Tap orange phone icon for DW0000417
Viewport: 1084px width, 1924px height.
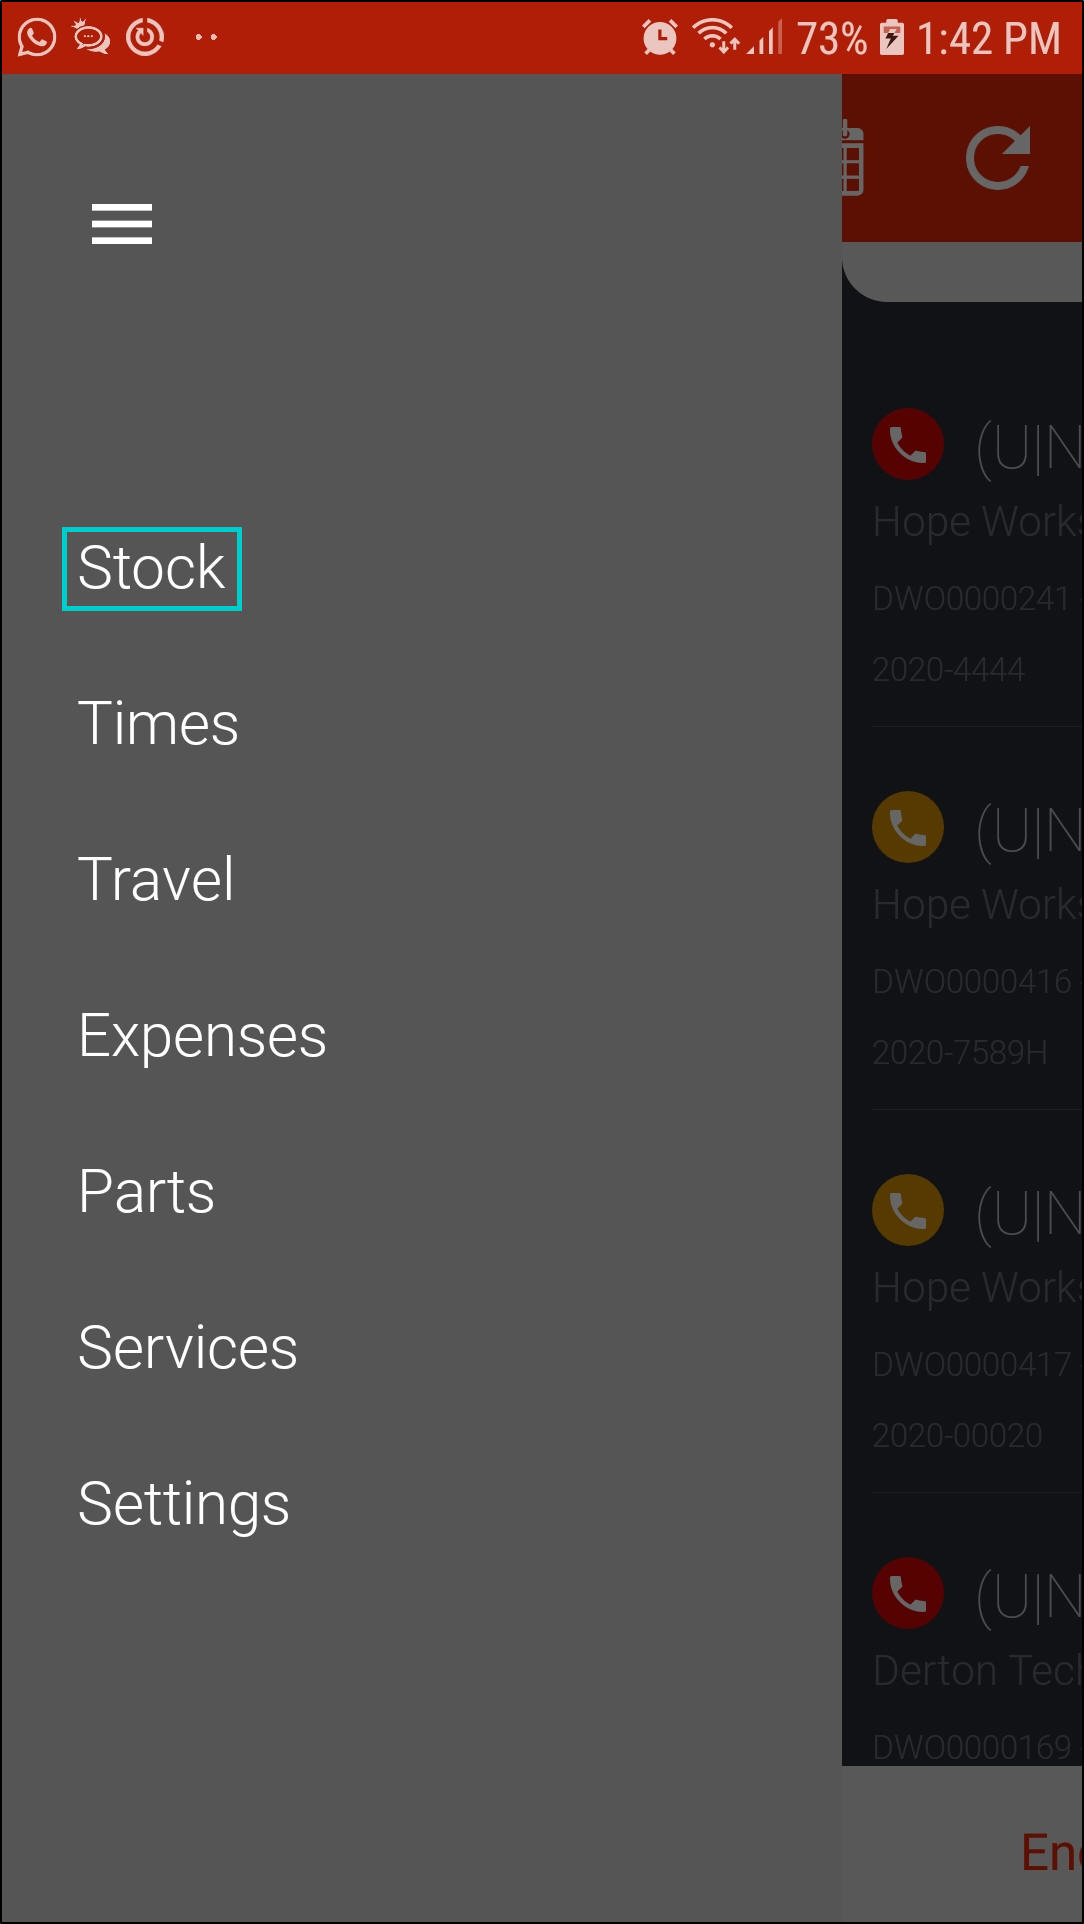point(908,1210)
